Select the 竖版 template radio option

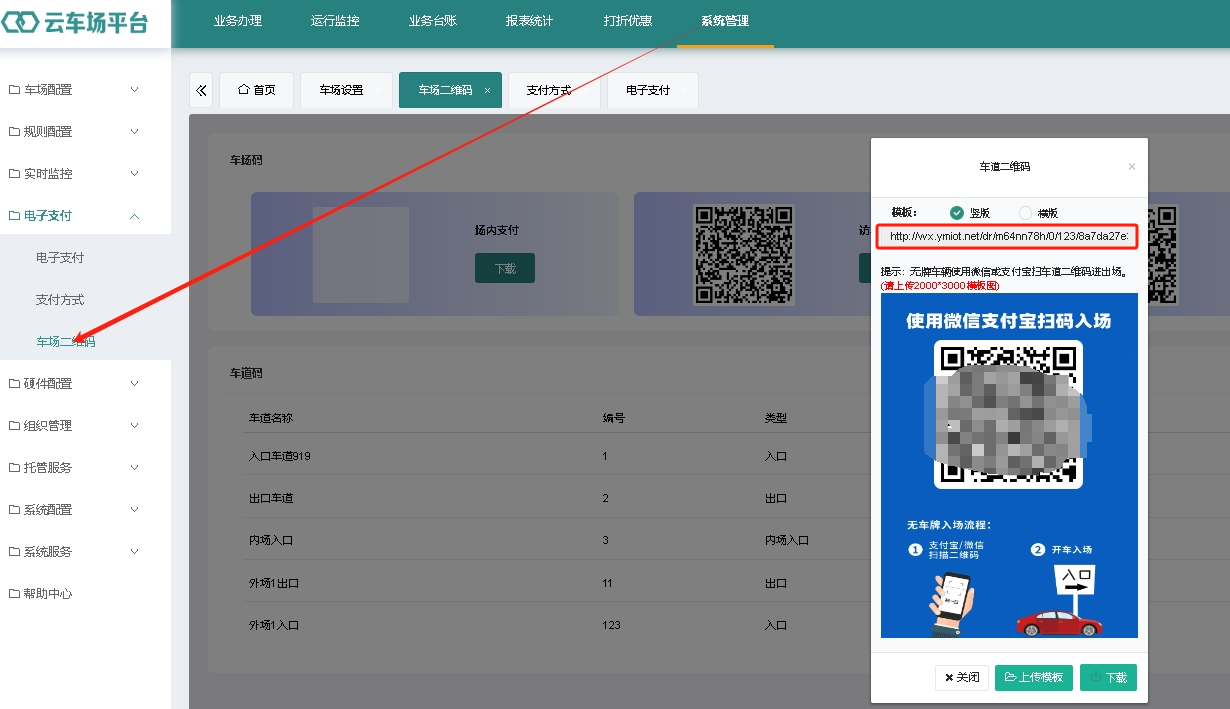tap(957, 212)
